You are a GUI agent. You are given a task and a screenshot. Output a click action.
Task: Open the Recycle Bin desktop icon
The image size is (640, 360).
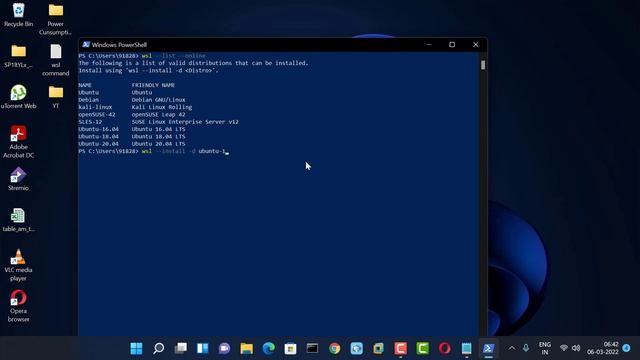coord(18,15)
